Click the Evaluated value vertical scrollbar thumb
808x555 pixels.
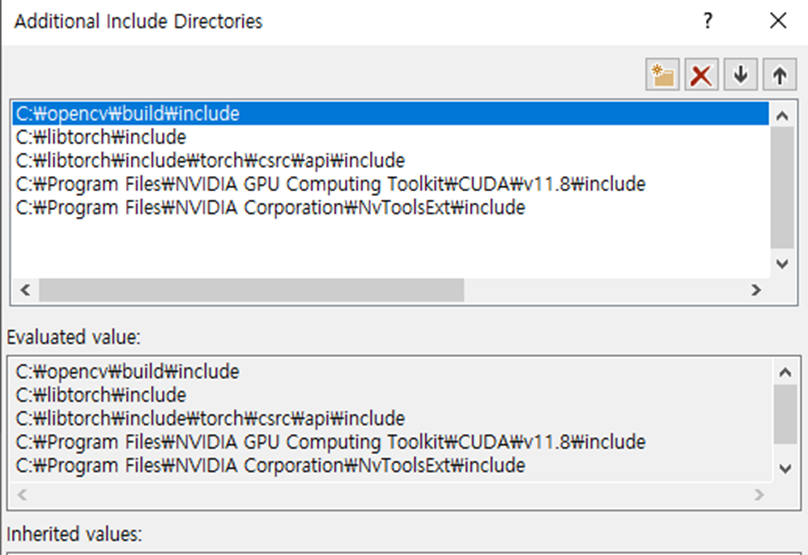tap(785, 414)
